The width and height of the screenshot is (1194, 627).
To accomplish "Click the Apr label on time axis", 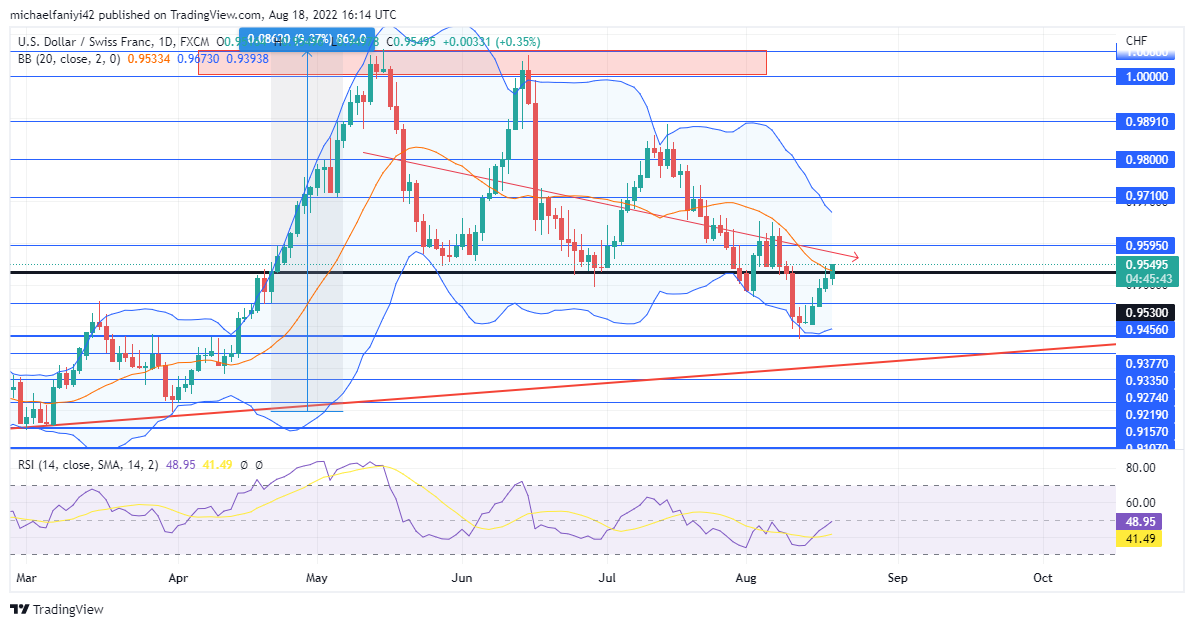I will [x=177, y=577].
